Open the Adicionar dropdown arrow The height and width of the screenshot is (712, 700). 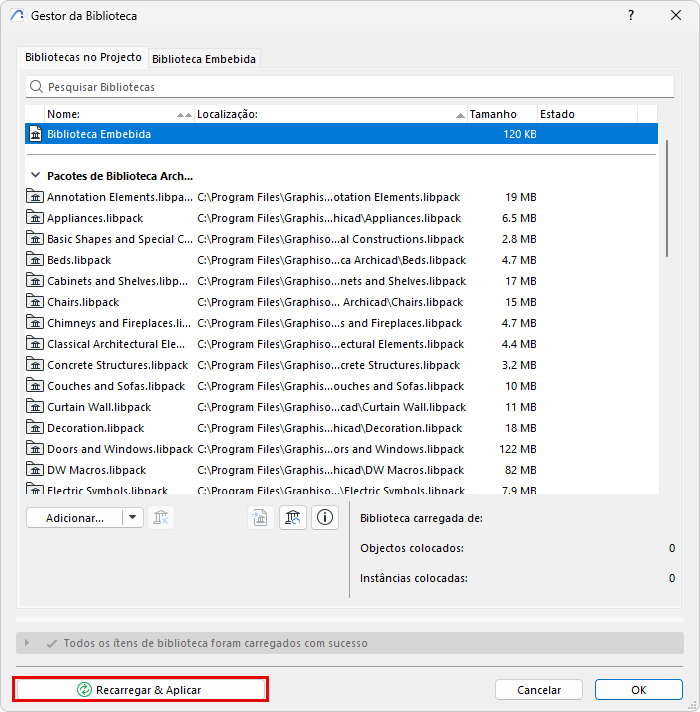click(133, 518)
